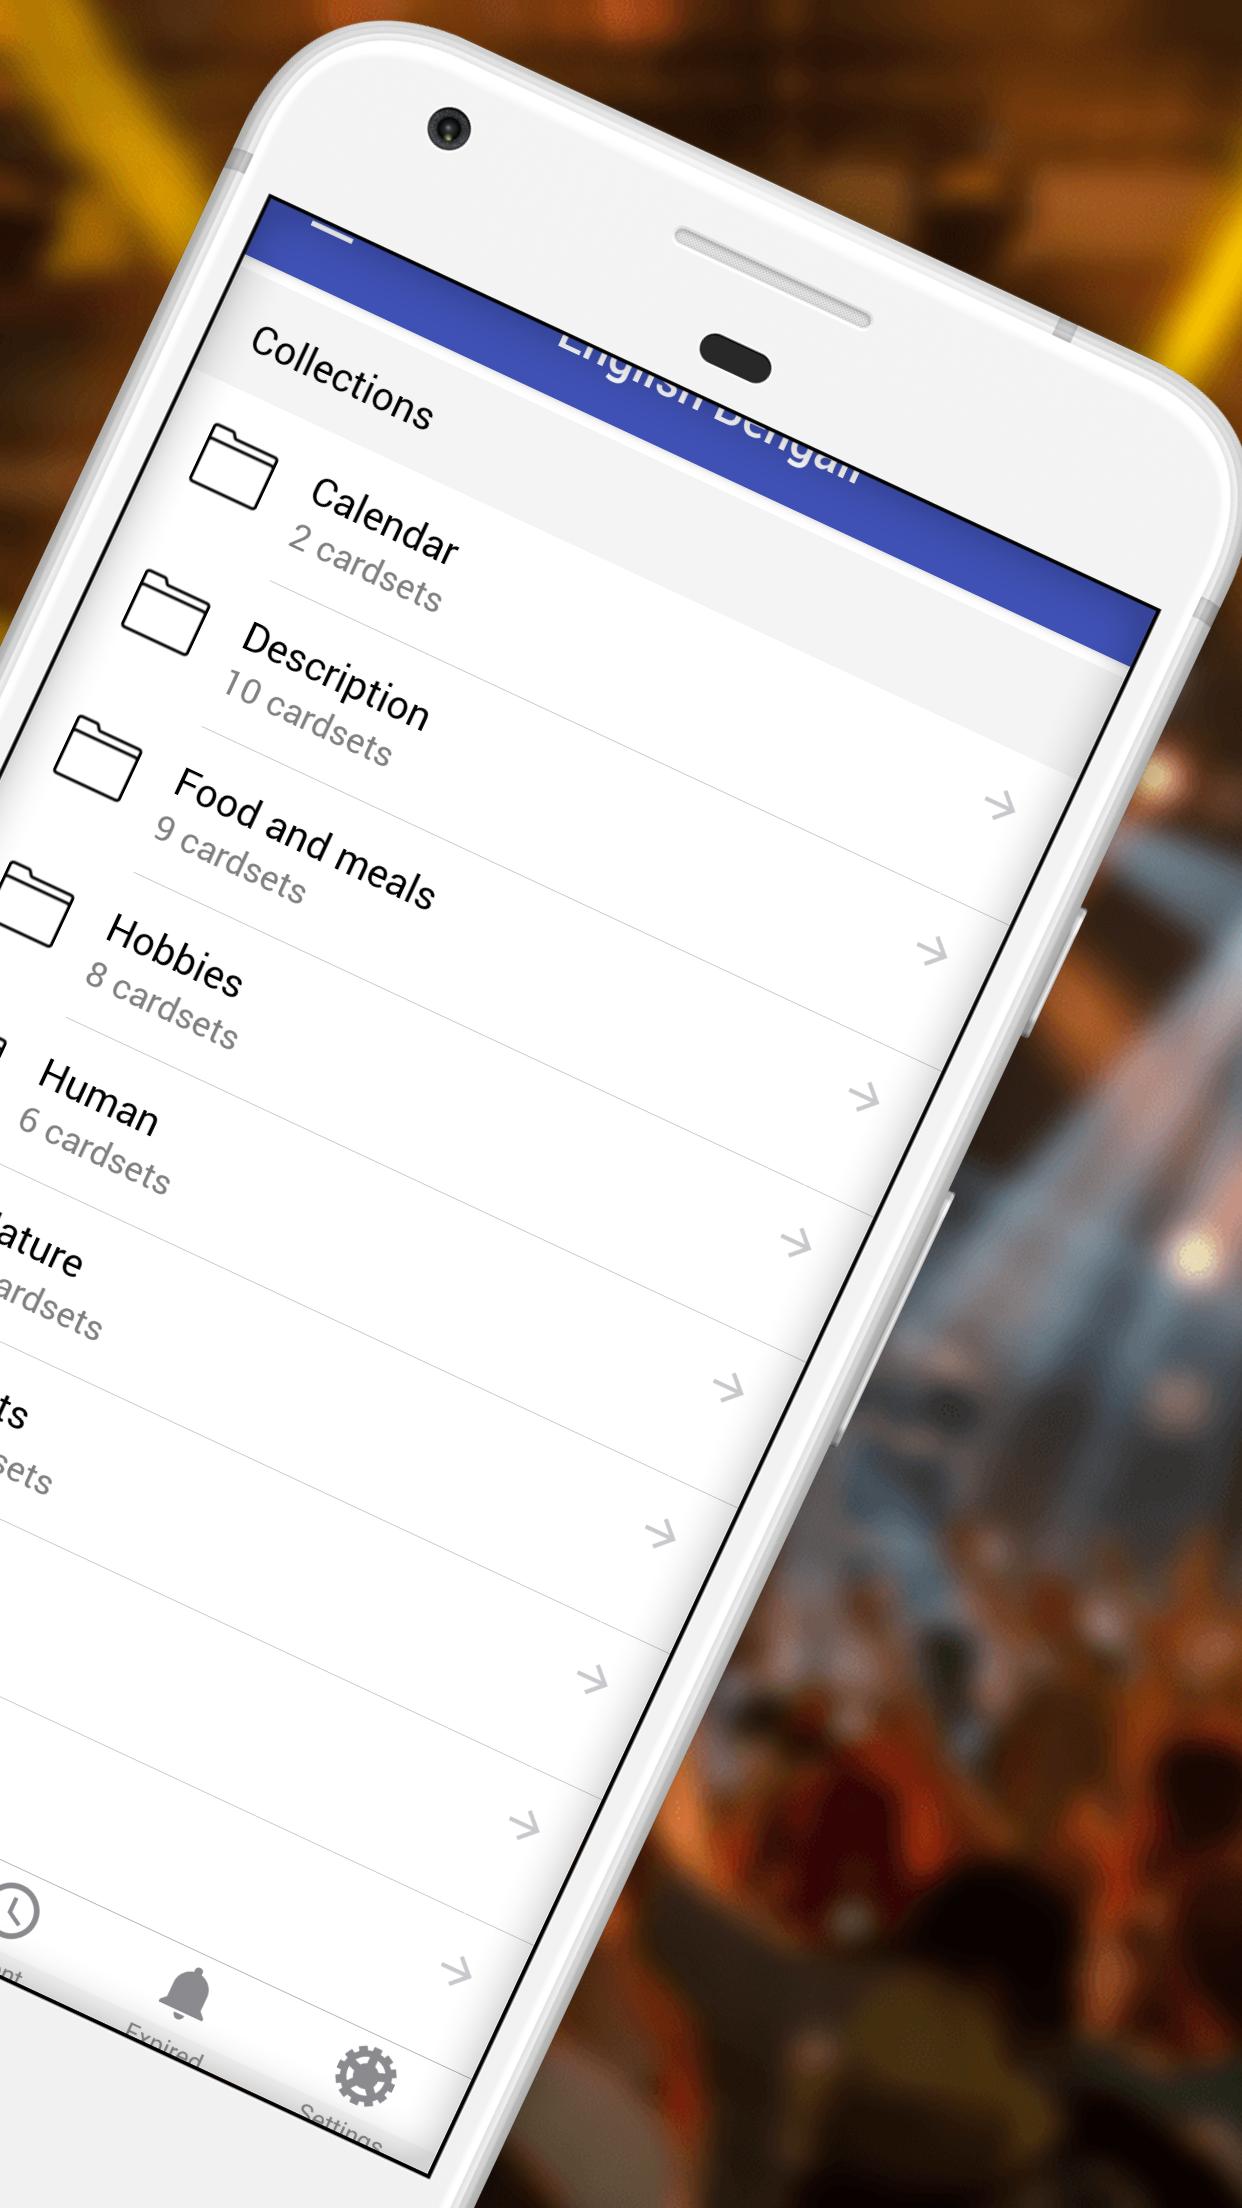Expand Description using its right arrow

931,951
